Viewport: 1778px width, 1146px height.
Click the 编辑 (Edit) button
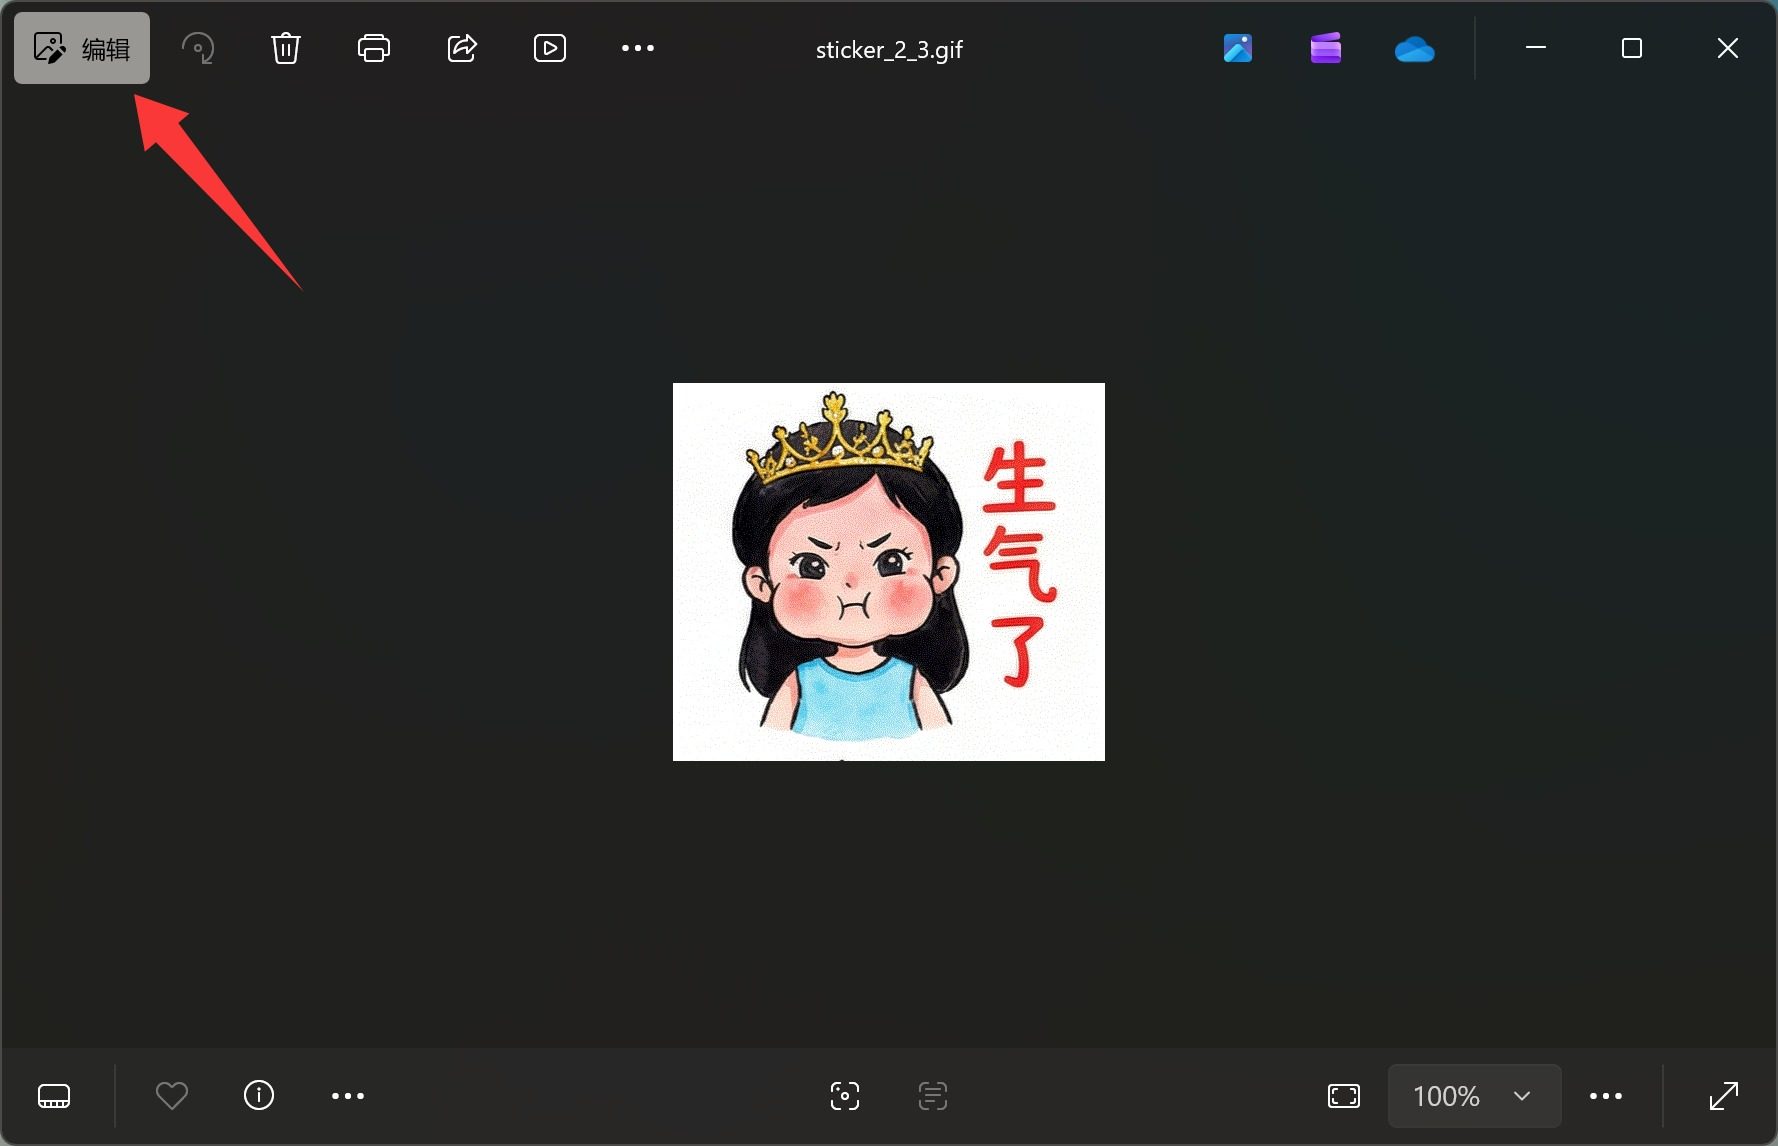coord(82,48)
